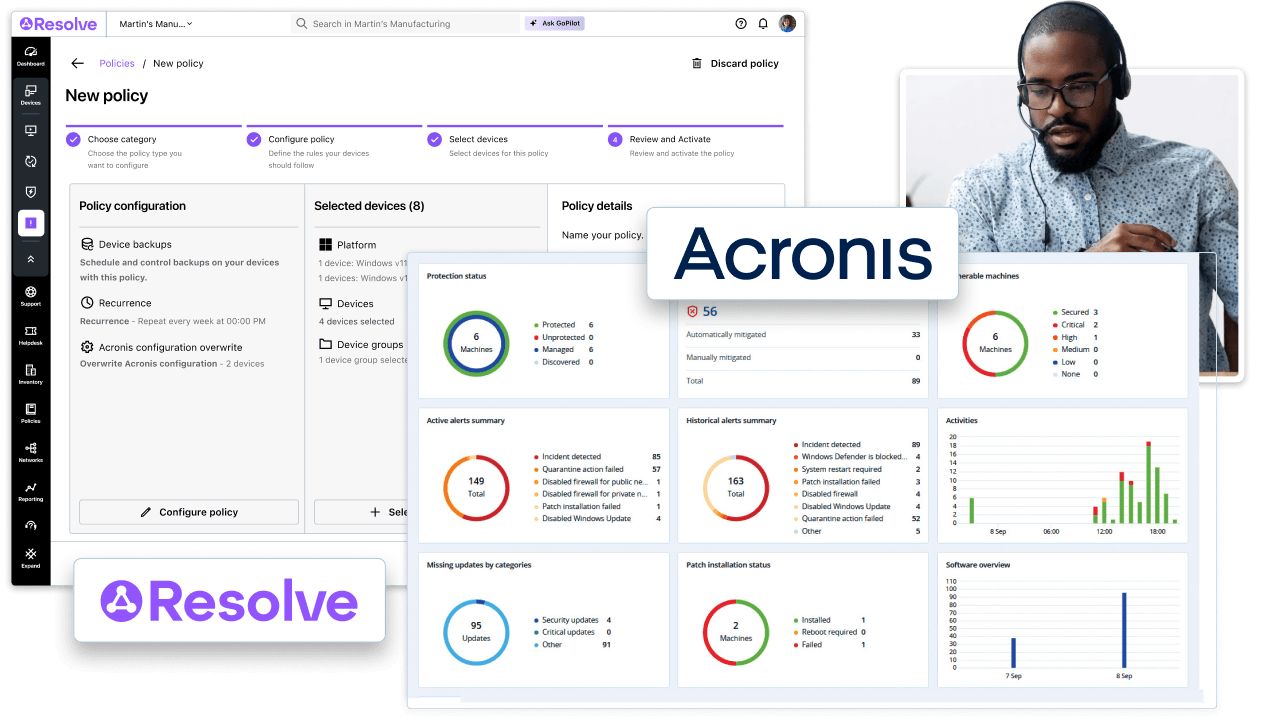
Task: Open Networks in the sidebar
Action: 30,452
